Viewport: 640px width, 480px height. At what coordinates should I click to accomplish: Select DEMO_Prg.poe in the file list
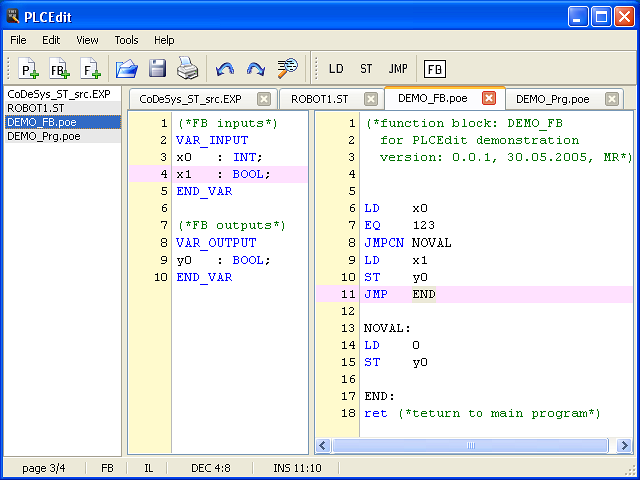coord(62,136)
